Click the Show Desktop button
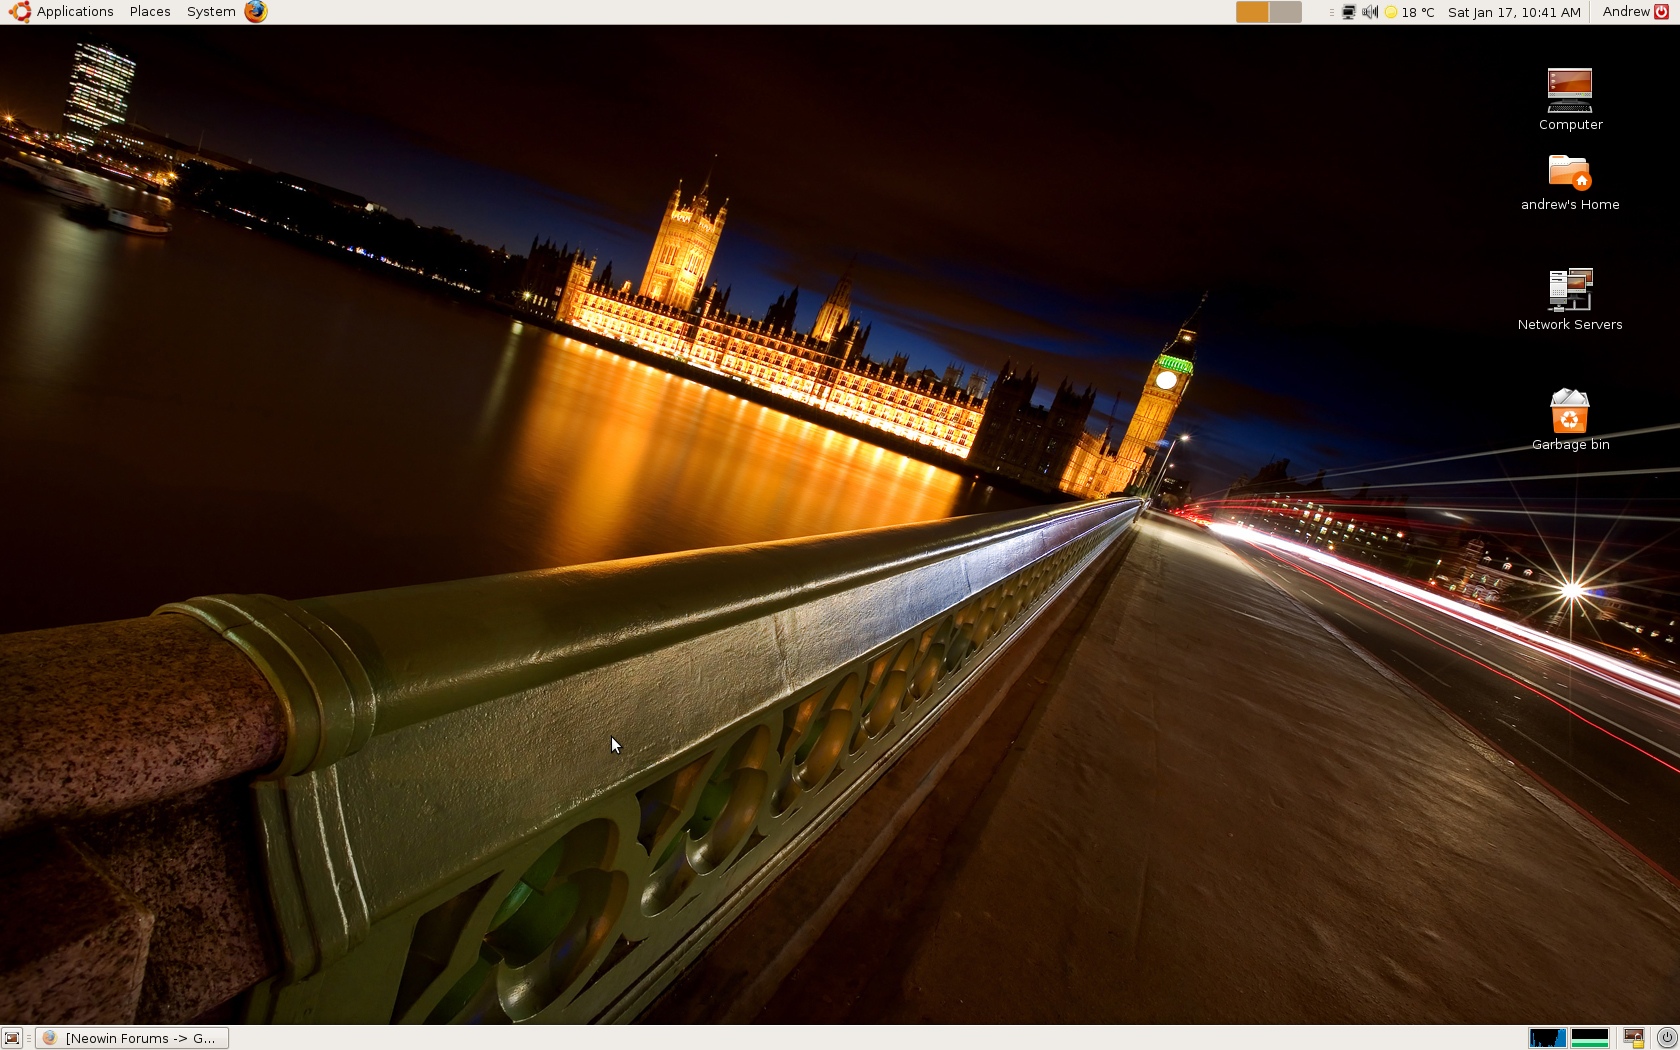 (x=12, y=1038)
